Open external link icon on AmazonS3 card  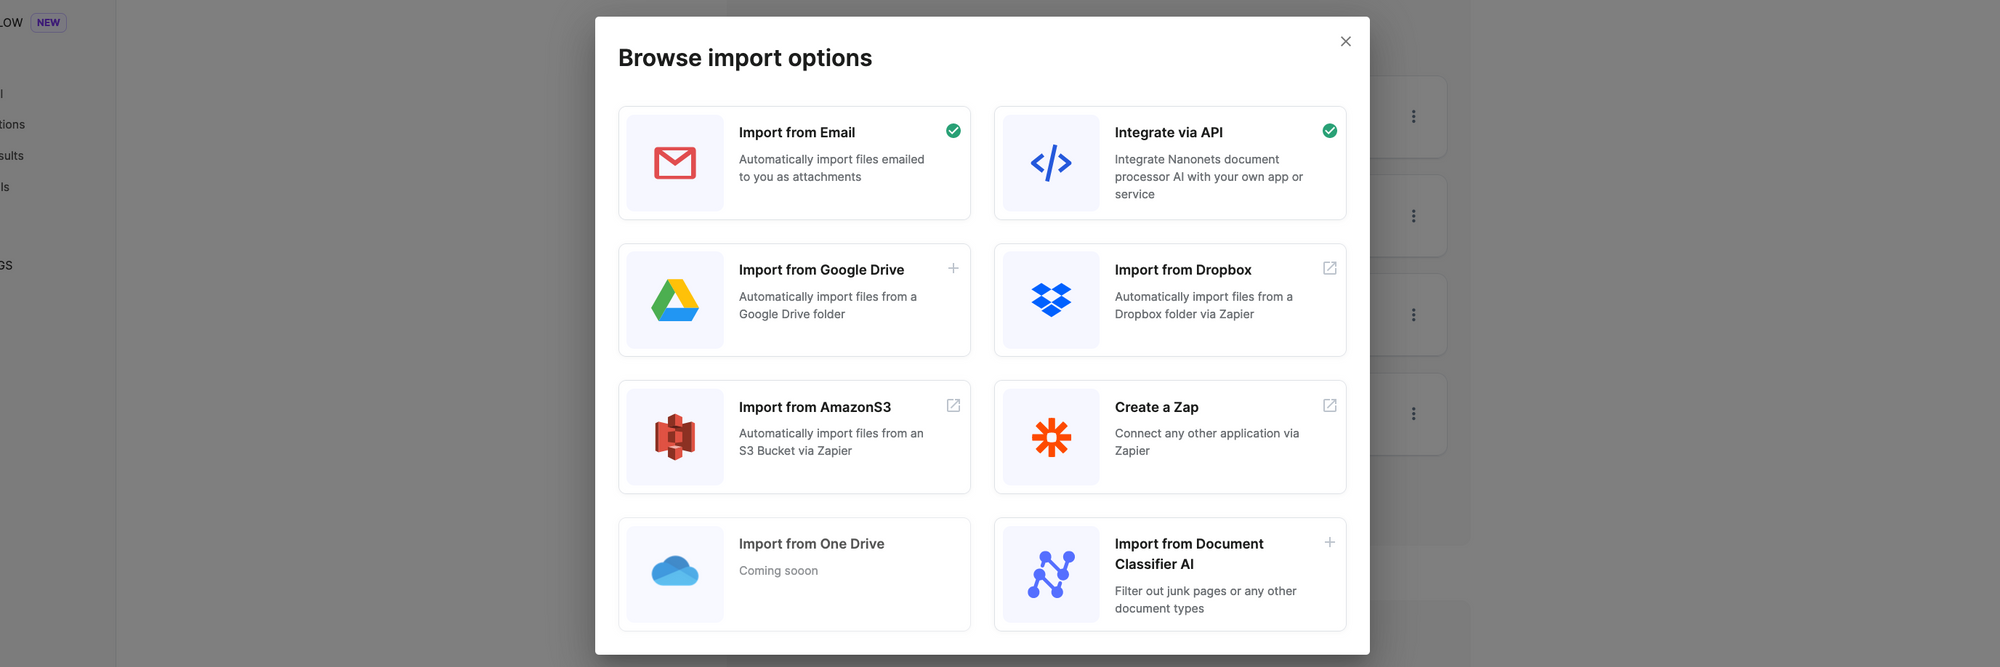(x=953, y=405)
